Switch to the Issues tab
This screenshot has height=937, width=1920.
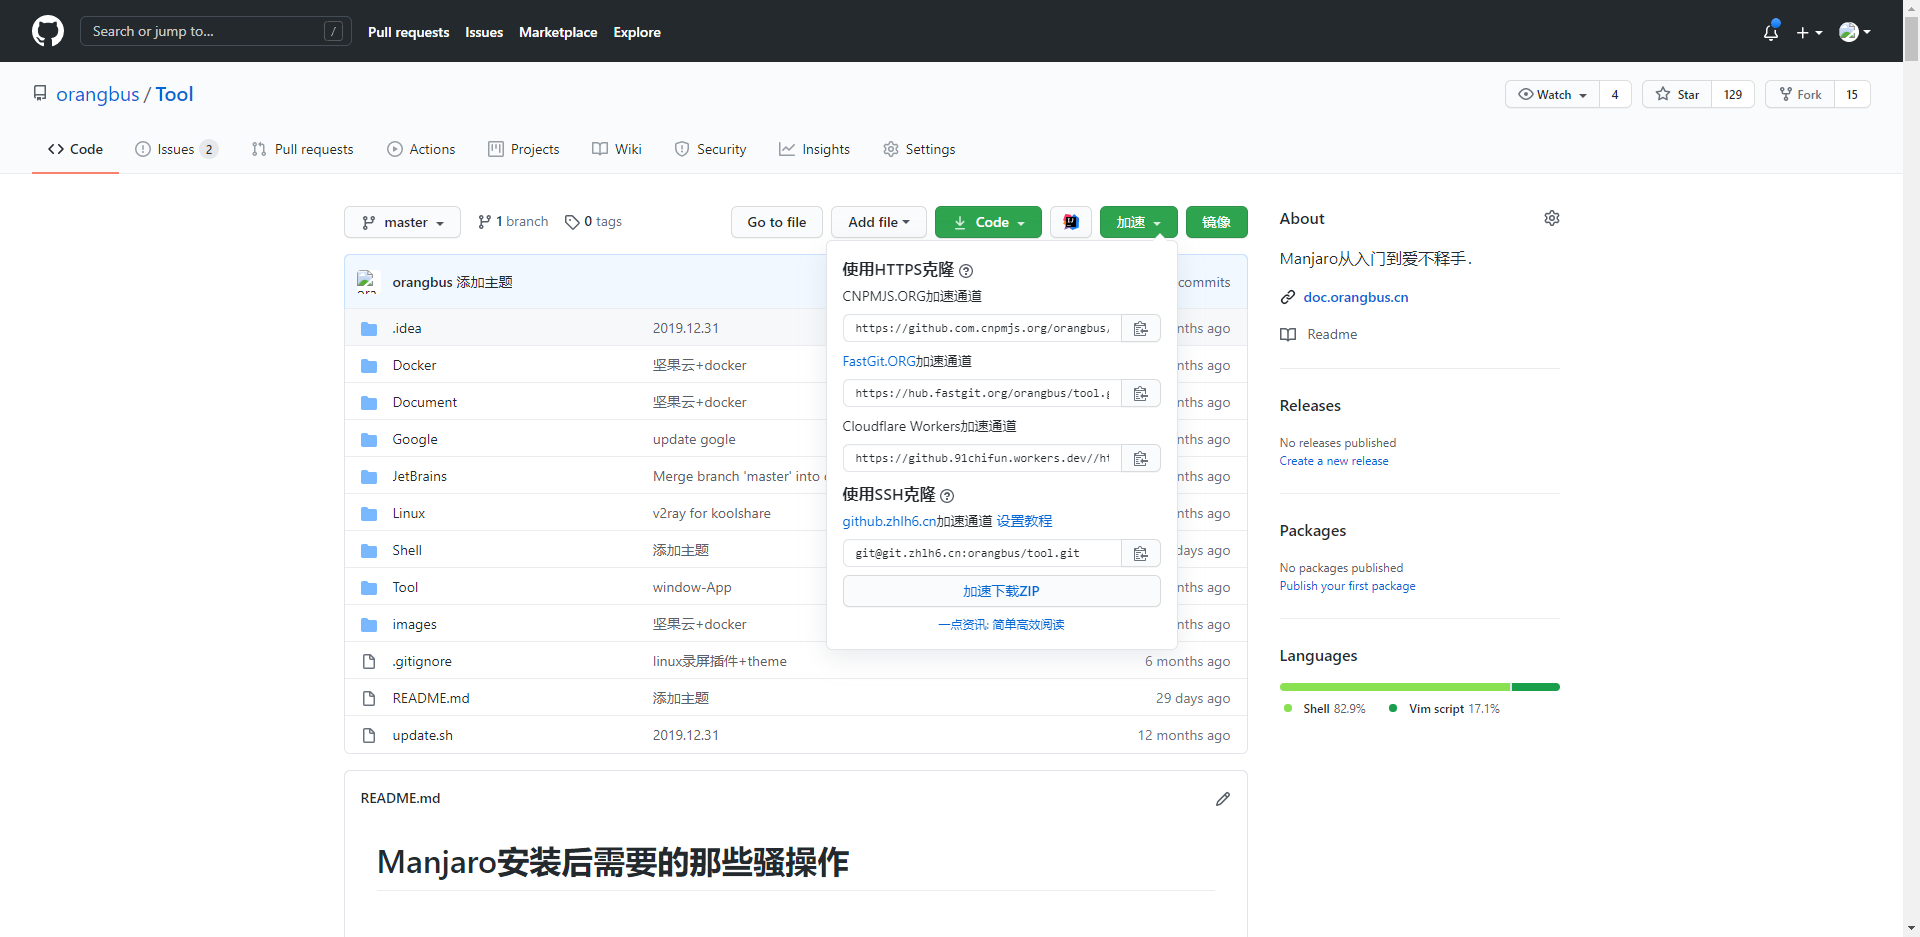click(x=176, y=149)
